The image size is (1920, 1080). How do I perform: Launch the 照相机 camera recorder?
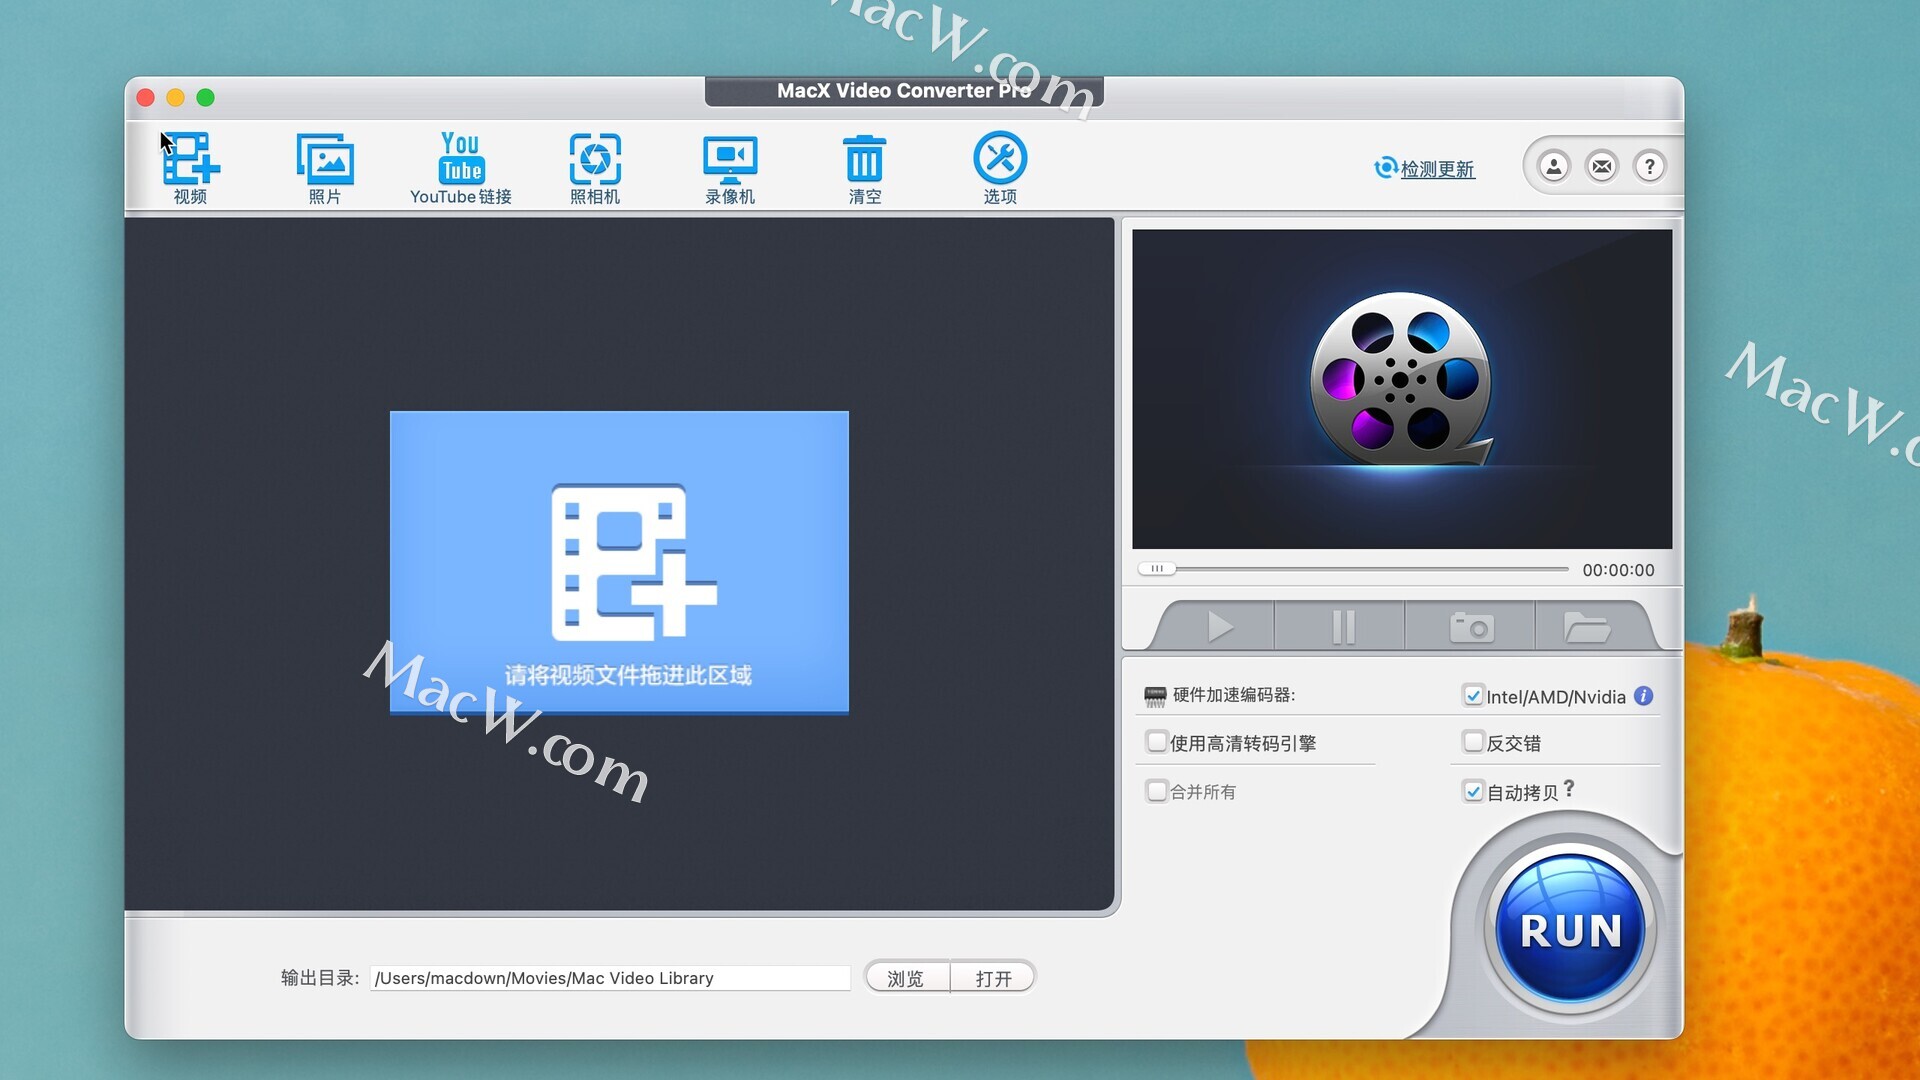(595, 167)
